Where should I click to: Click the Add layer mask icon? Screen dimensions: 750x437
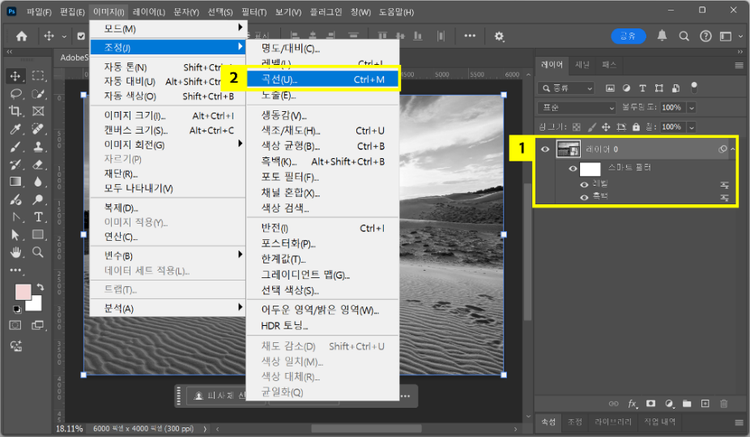[x=651, y=404]
